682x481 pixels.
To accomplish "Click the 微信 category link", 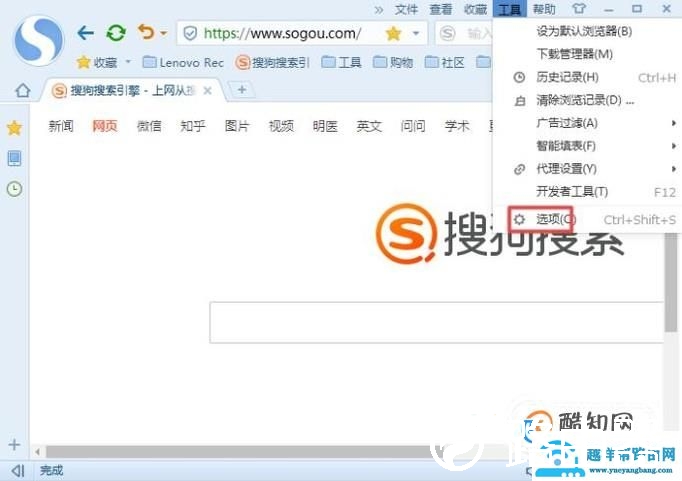I will click(149, 126).
